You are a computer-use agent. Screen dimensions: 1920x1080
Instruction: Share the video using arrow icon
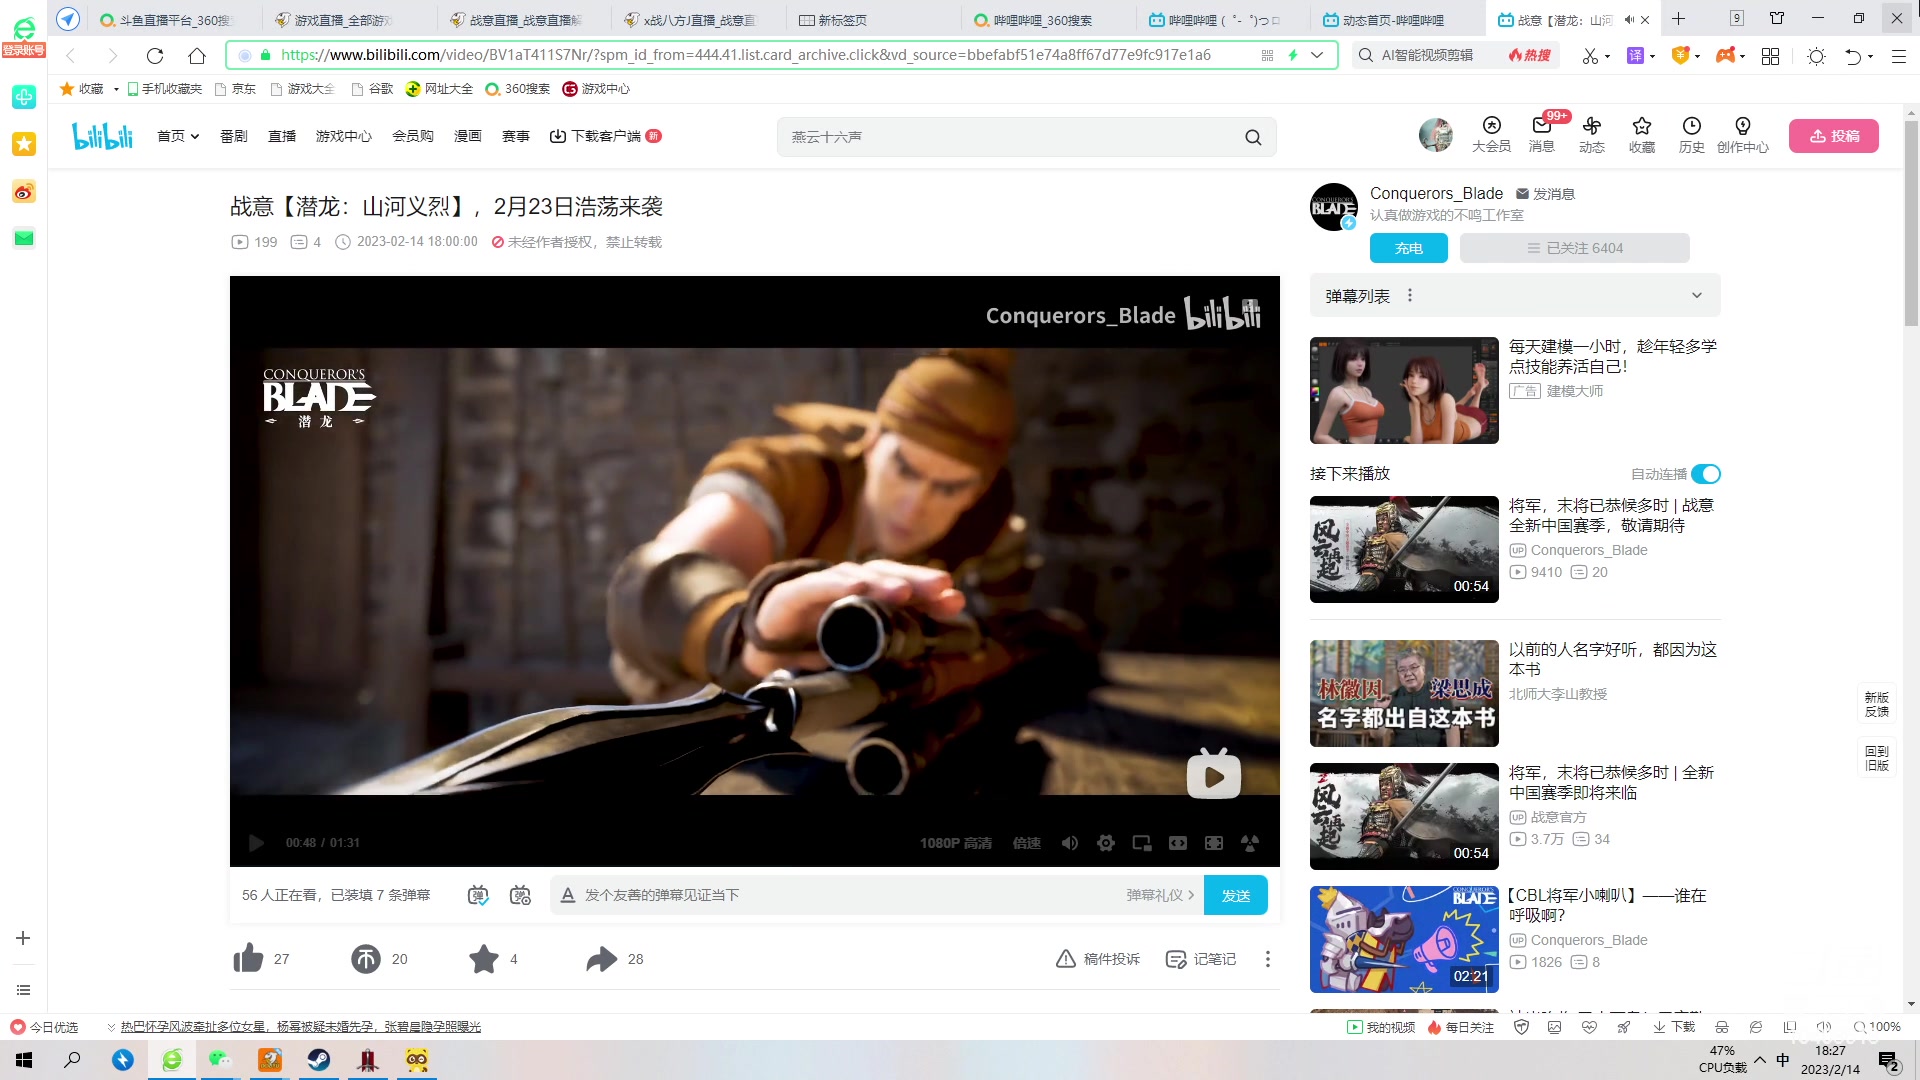pos(601,959)
